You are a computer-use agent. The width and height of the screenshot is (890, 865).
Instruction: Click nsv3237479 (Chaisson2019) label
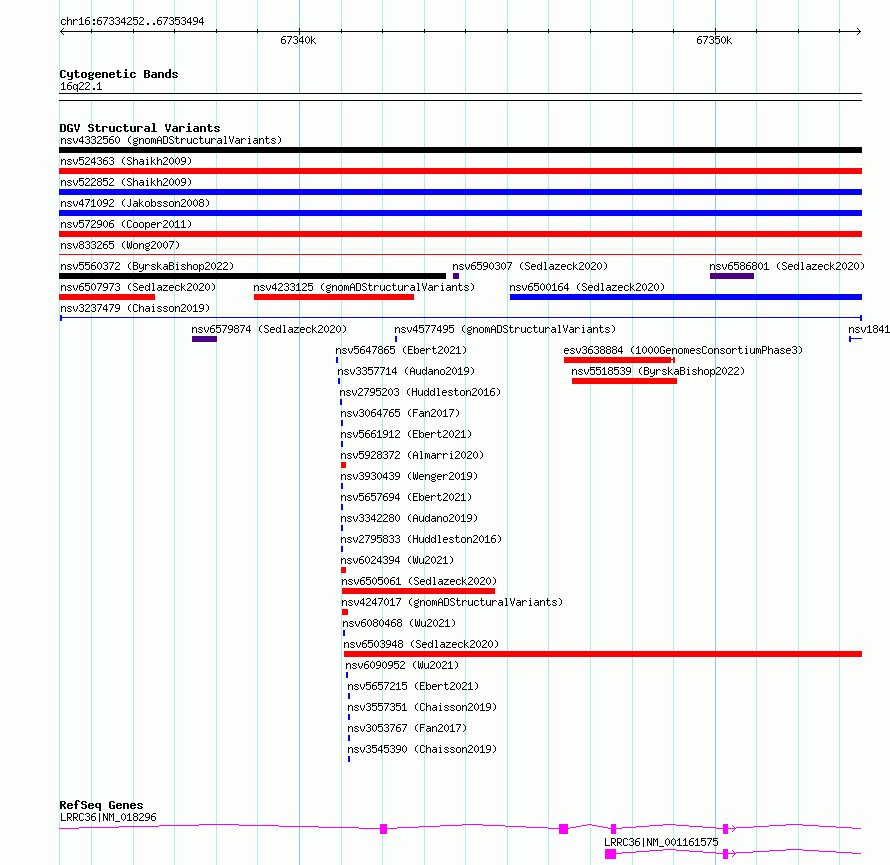pos(135,308)
